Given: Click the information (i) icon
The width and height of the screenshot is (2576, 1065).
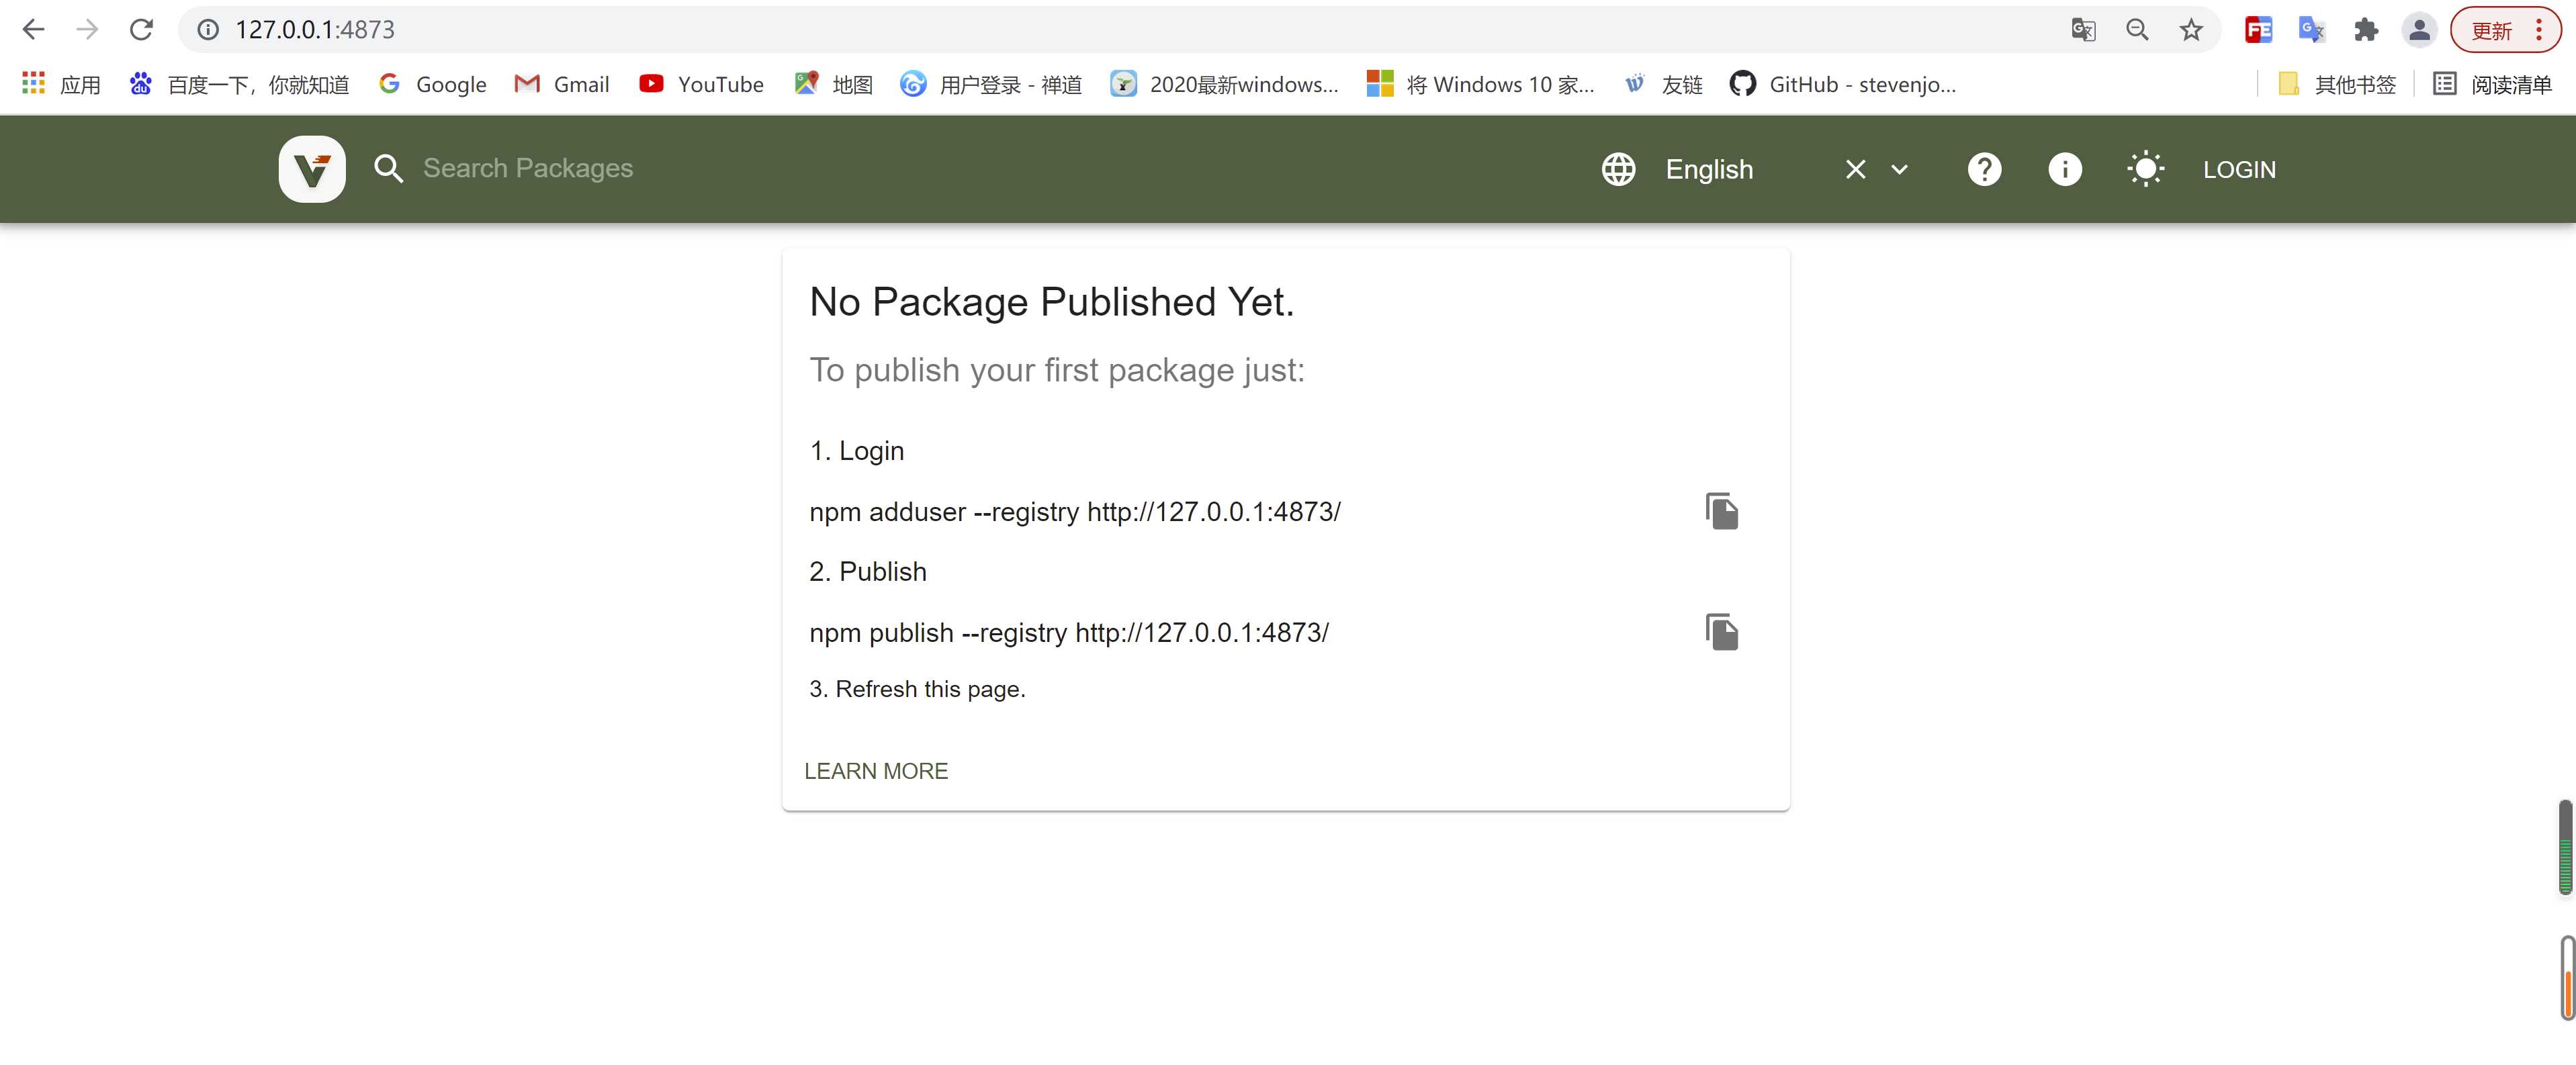Looking at the screenshot, I should point(2063,169).
